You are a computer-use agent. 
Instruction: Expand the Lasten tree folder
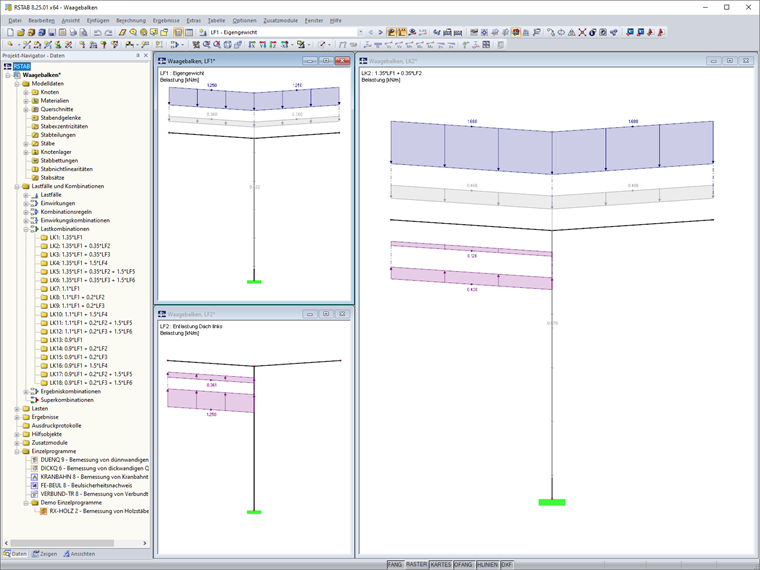pos(17,409)
